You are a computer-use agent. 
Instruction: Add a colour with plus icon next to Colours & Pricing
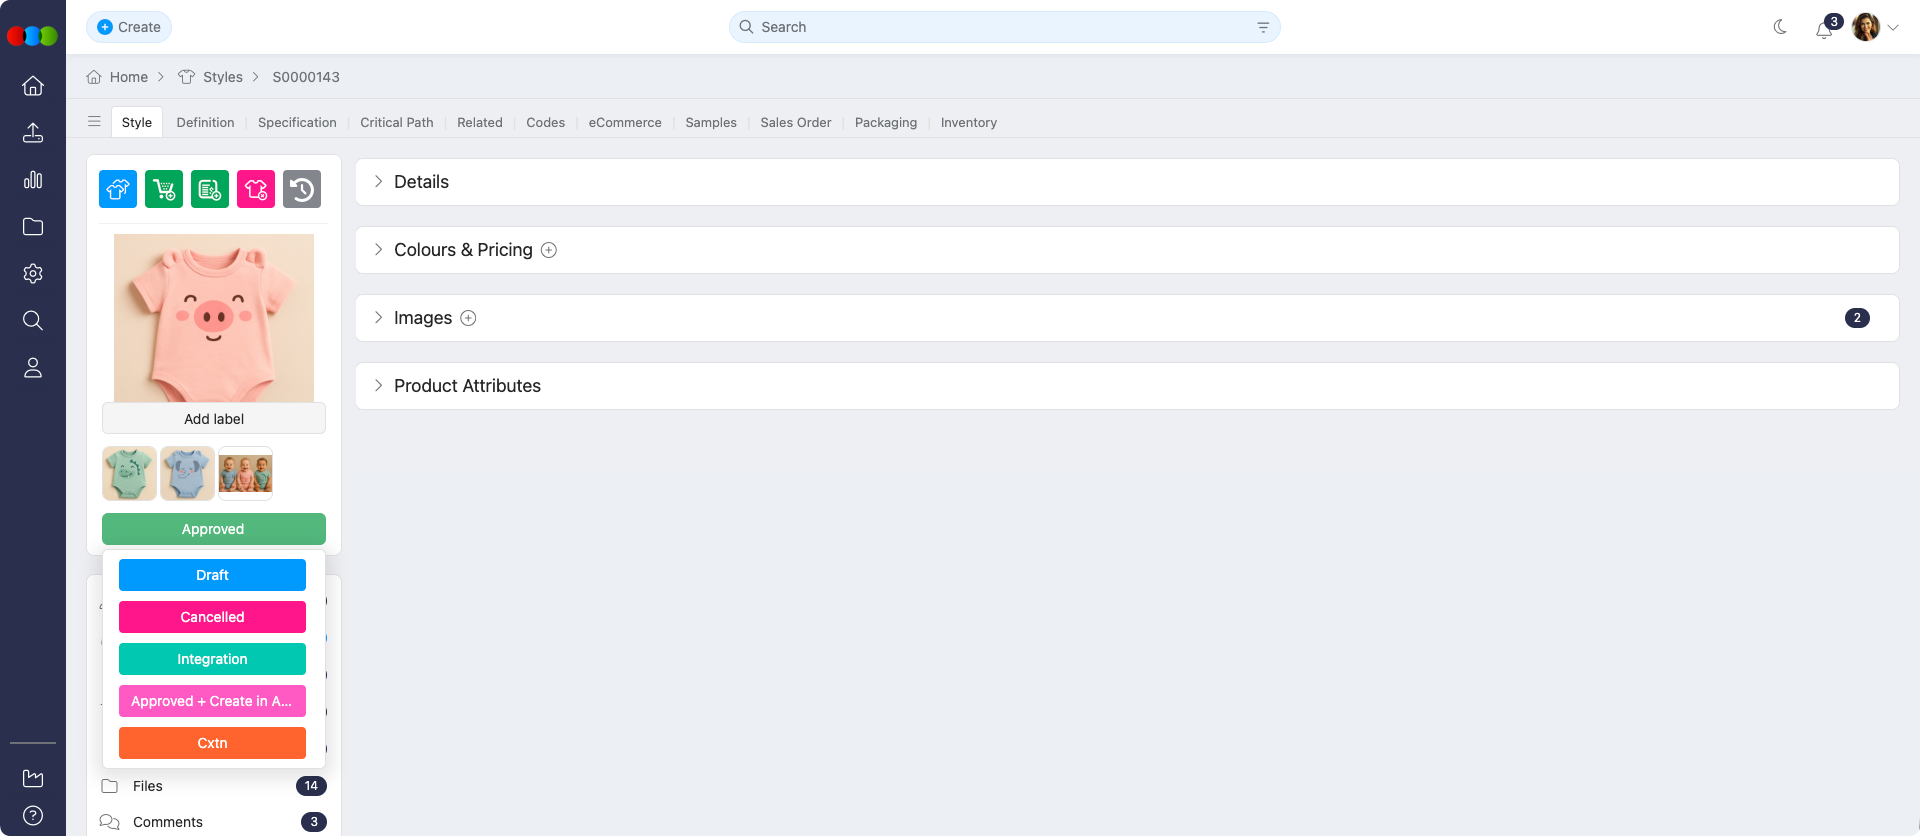549,250
